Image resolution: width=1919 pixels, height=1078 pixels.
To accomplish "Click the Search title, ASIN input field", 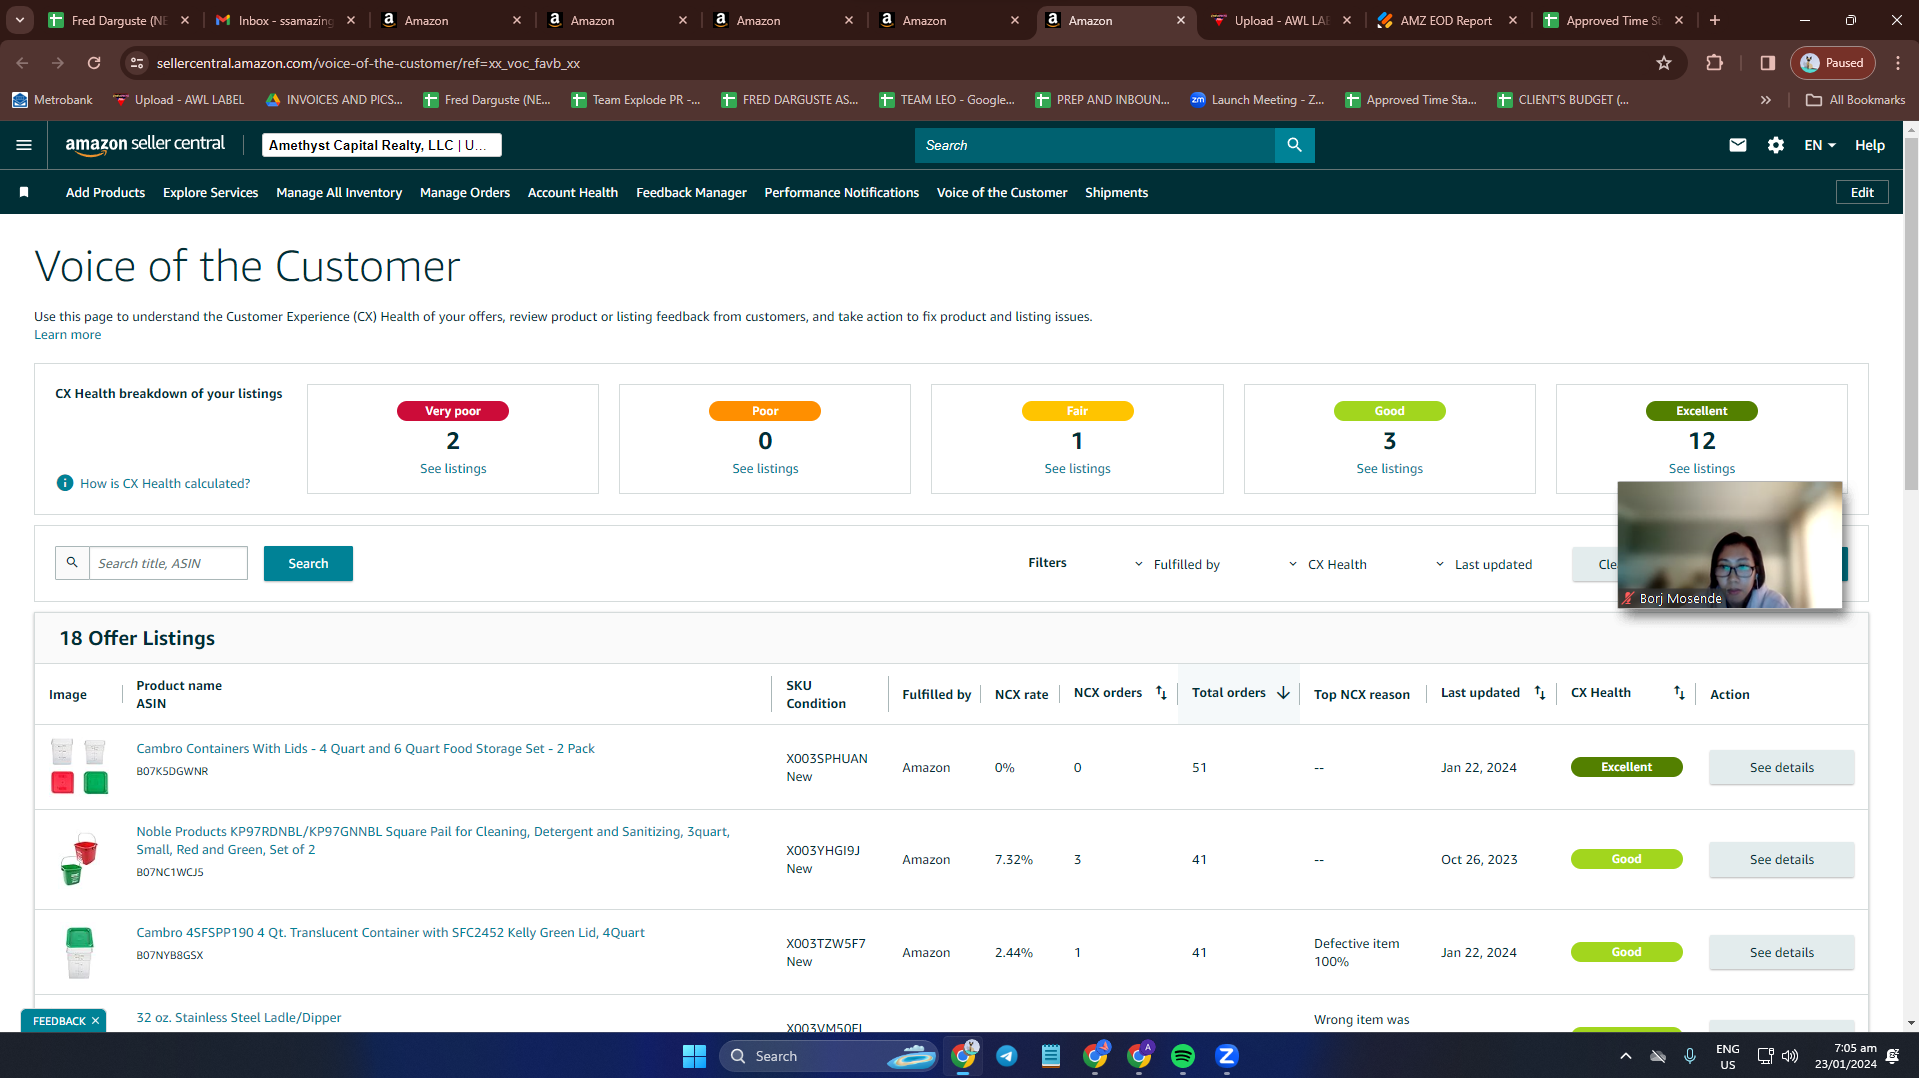I will pos(168,563).
